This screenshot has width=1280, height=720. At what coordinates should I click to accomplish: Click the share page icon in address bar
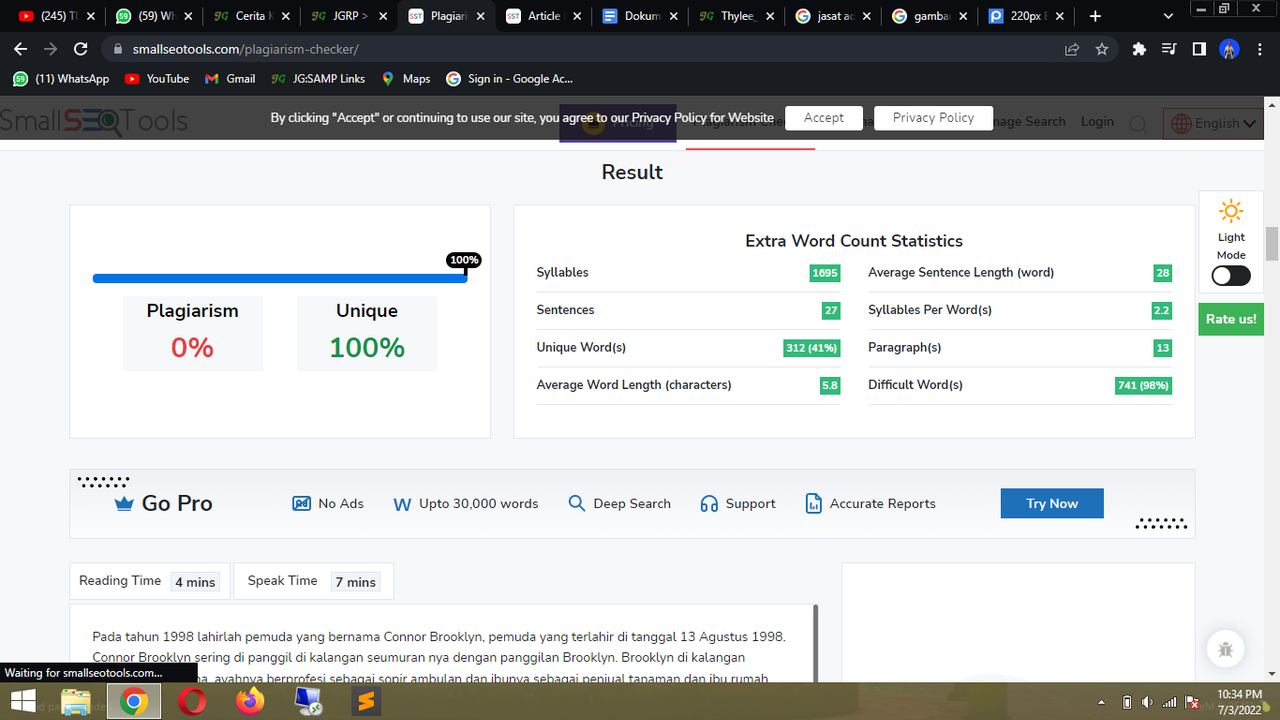(x=1072, y=49)
